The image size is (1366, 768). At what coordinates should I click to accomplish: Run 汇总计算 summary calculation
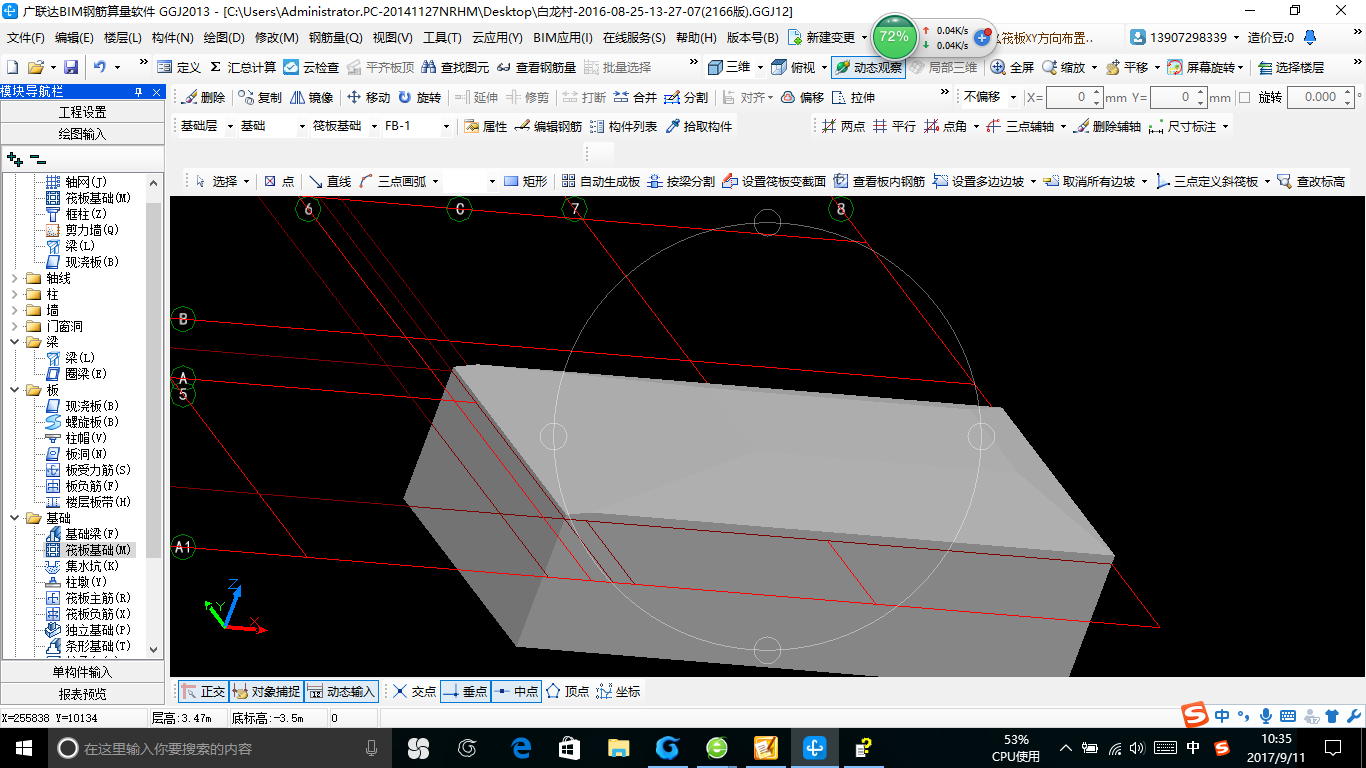[x=243, y=67]
